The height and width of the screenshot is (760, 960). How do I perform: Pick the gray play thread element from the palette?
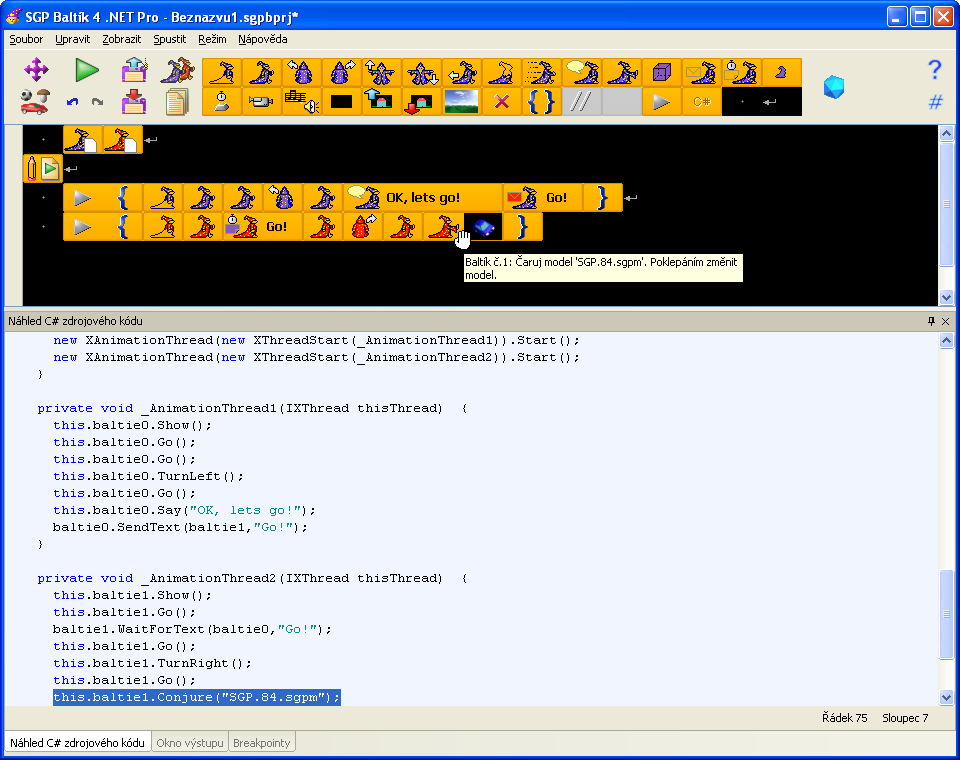tap(662, 102)
